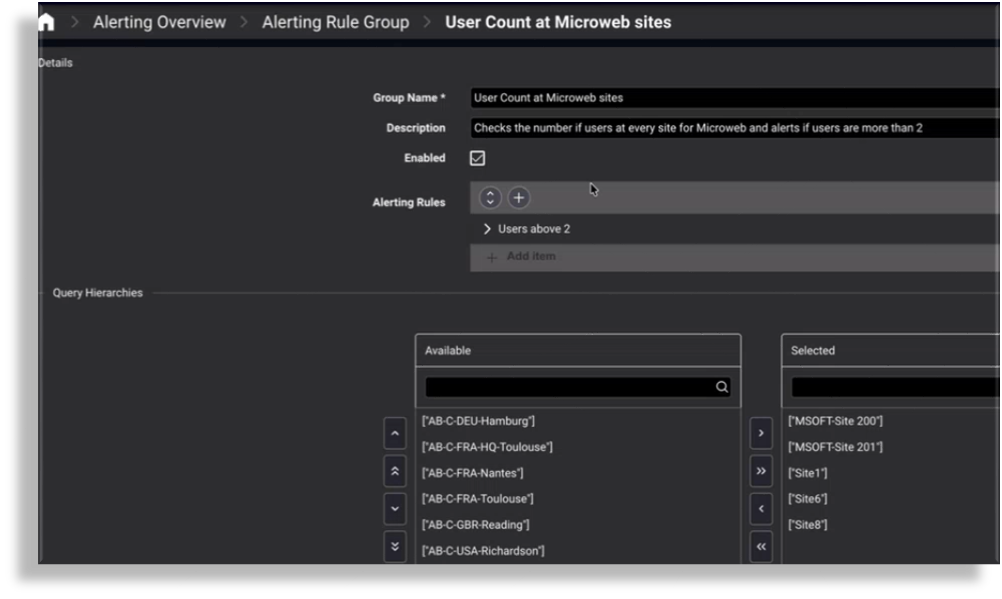Select User Count at Microweb sites breadcrumb
Image resolution: width=1002 pixels, height=599 pixels.
click(x=558, y=22)
